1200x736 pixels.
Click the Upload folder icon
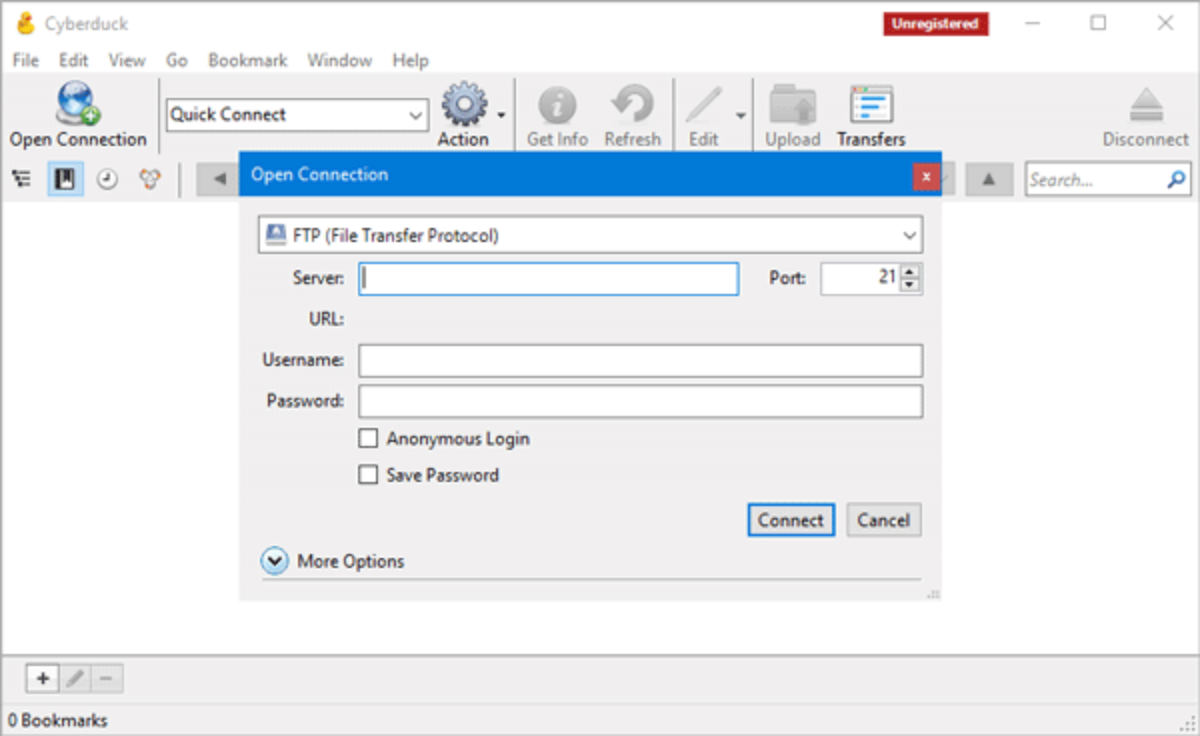[x=792, y=105]
